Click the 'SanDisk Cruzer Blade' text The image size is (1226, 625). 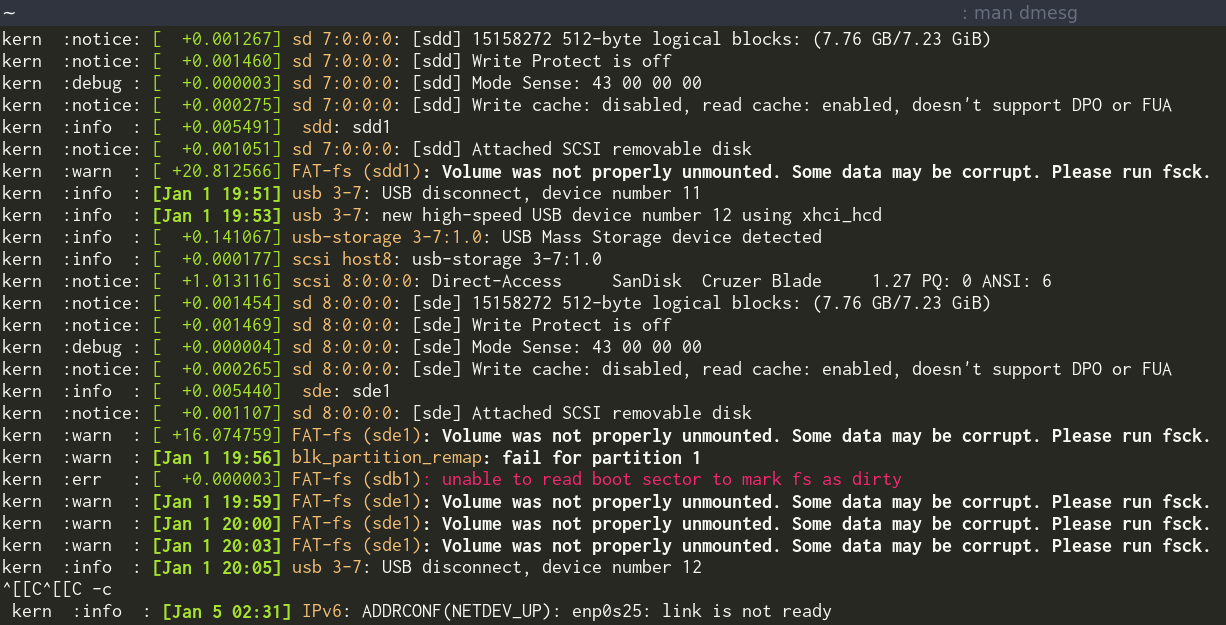(717, 281)
